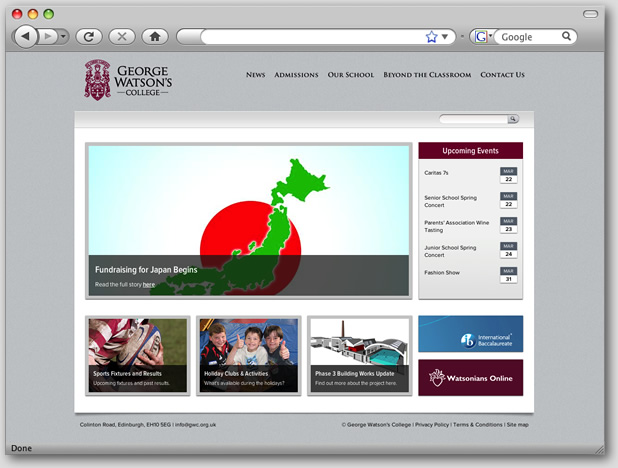Open the back/forward history dropdown arrow
Viewport: 618px width, 468px height.
click(x=64, y=36)
